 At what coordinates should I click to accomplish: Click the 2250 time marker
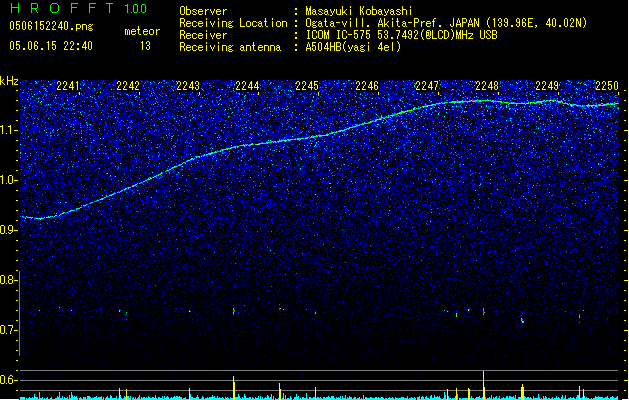tap(607, 86)
